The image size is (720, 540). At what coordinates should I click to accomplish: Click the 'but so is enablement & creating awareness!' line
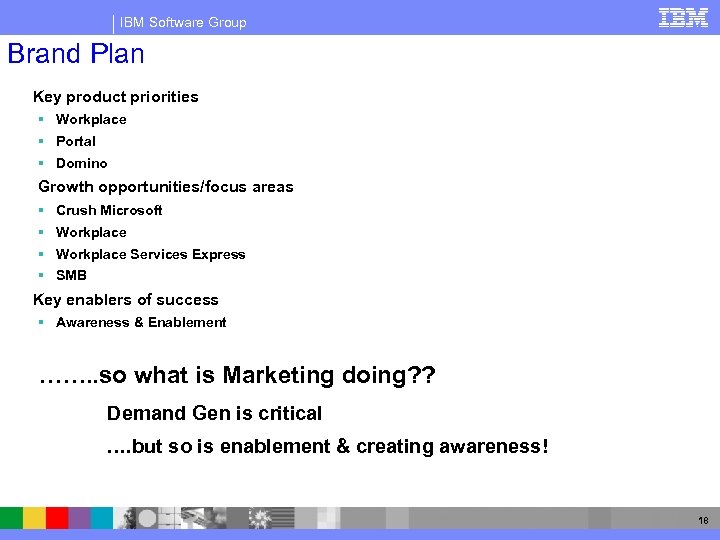click(327, 446)
